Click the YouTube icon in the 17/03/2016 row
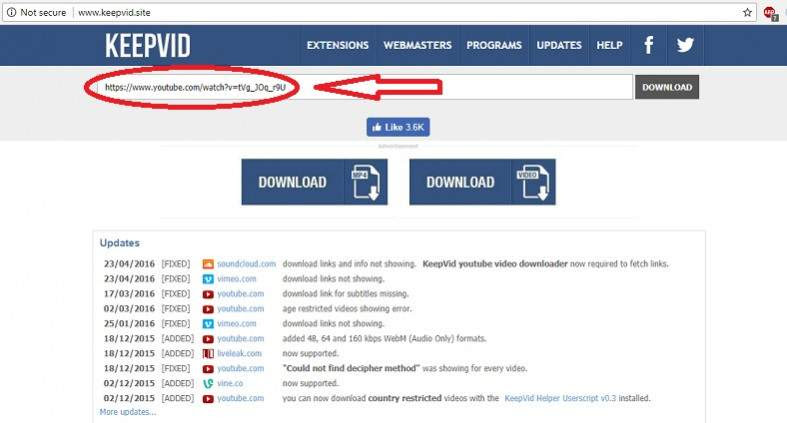The image size is (787, 423). point(208,294)
